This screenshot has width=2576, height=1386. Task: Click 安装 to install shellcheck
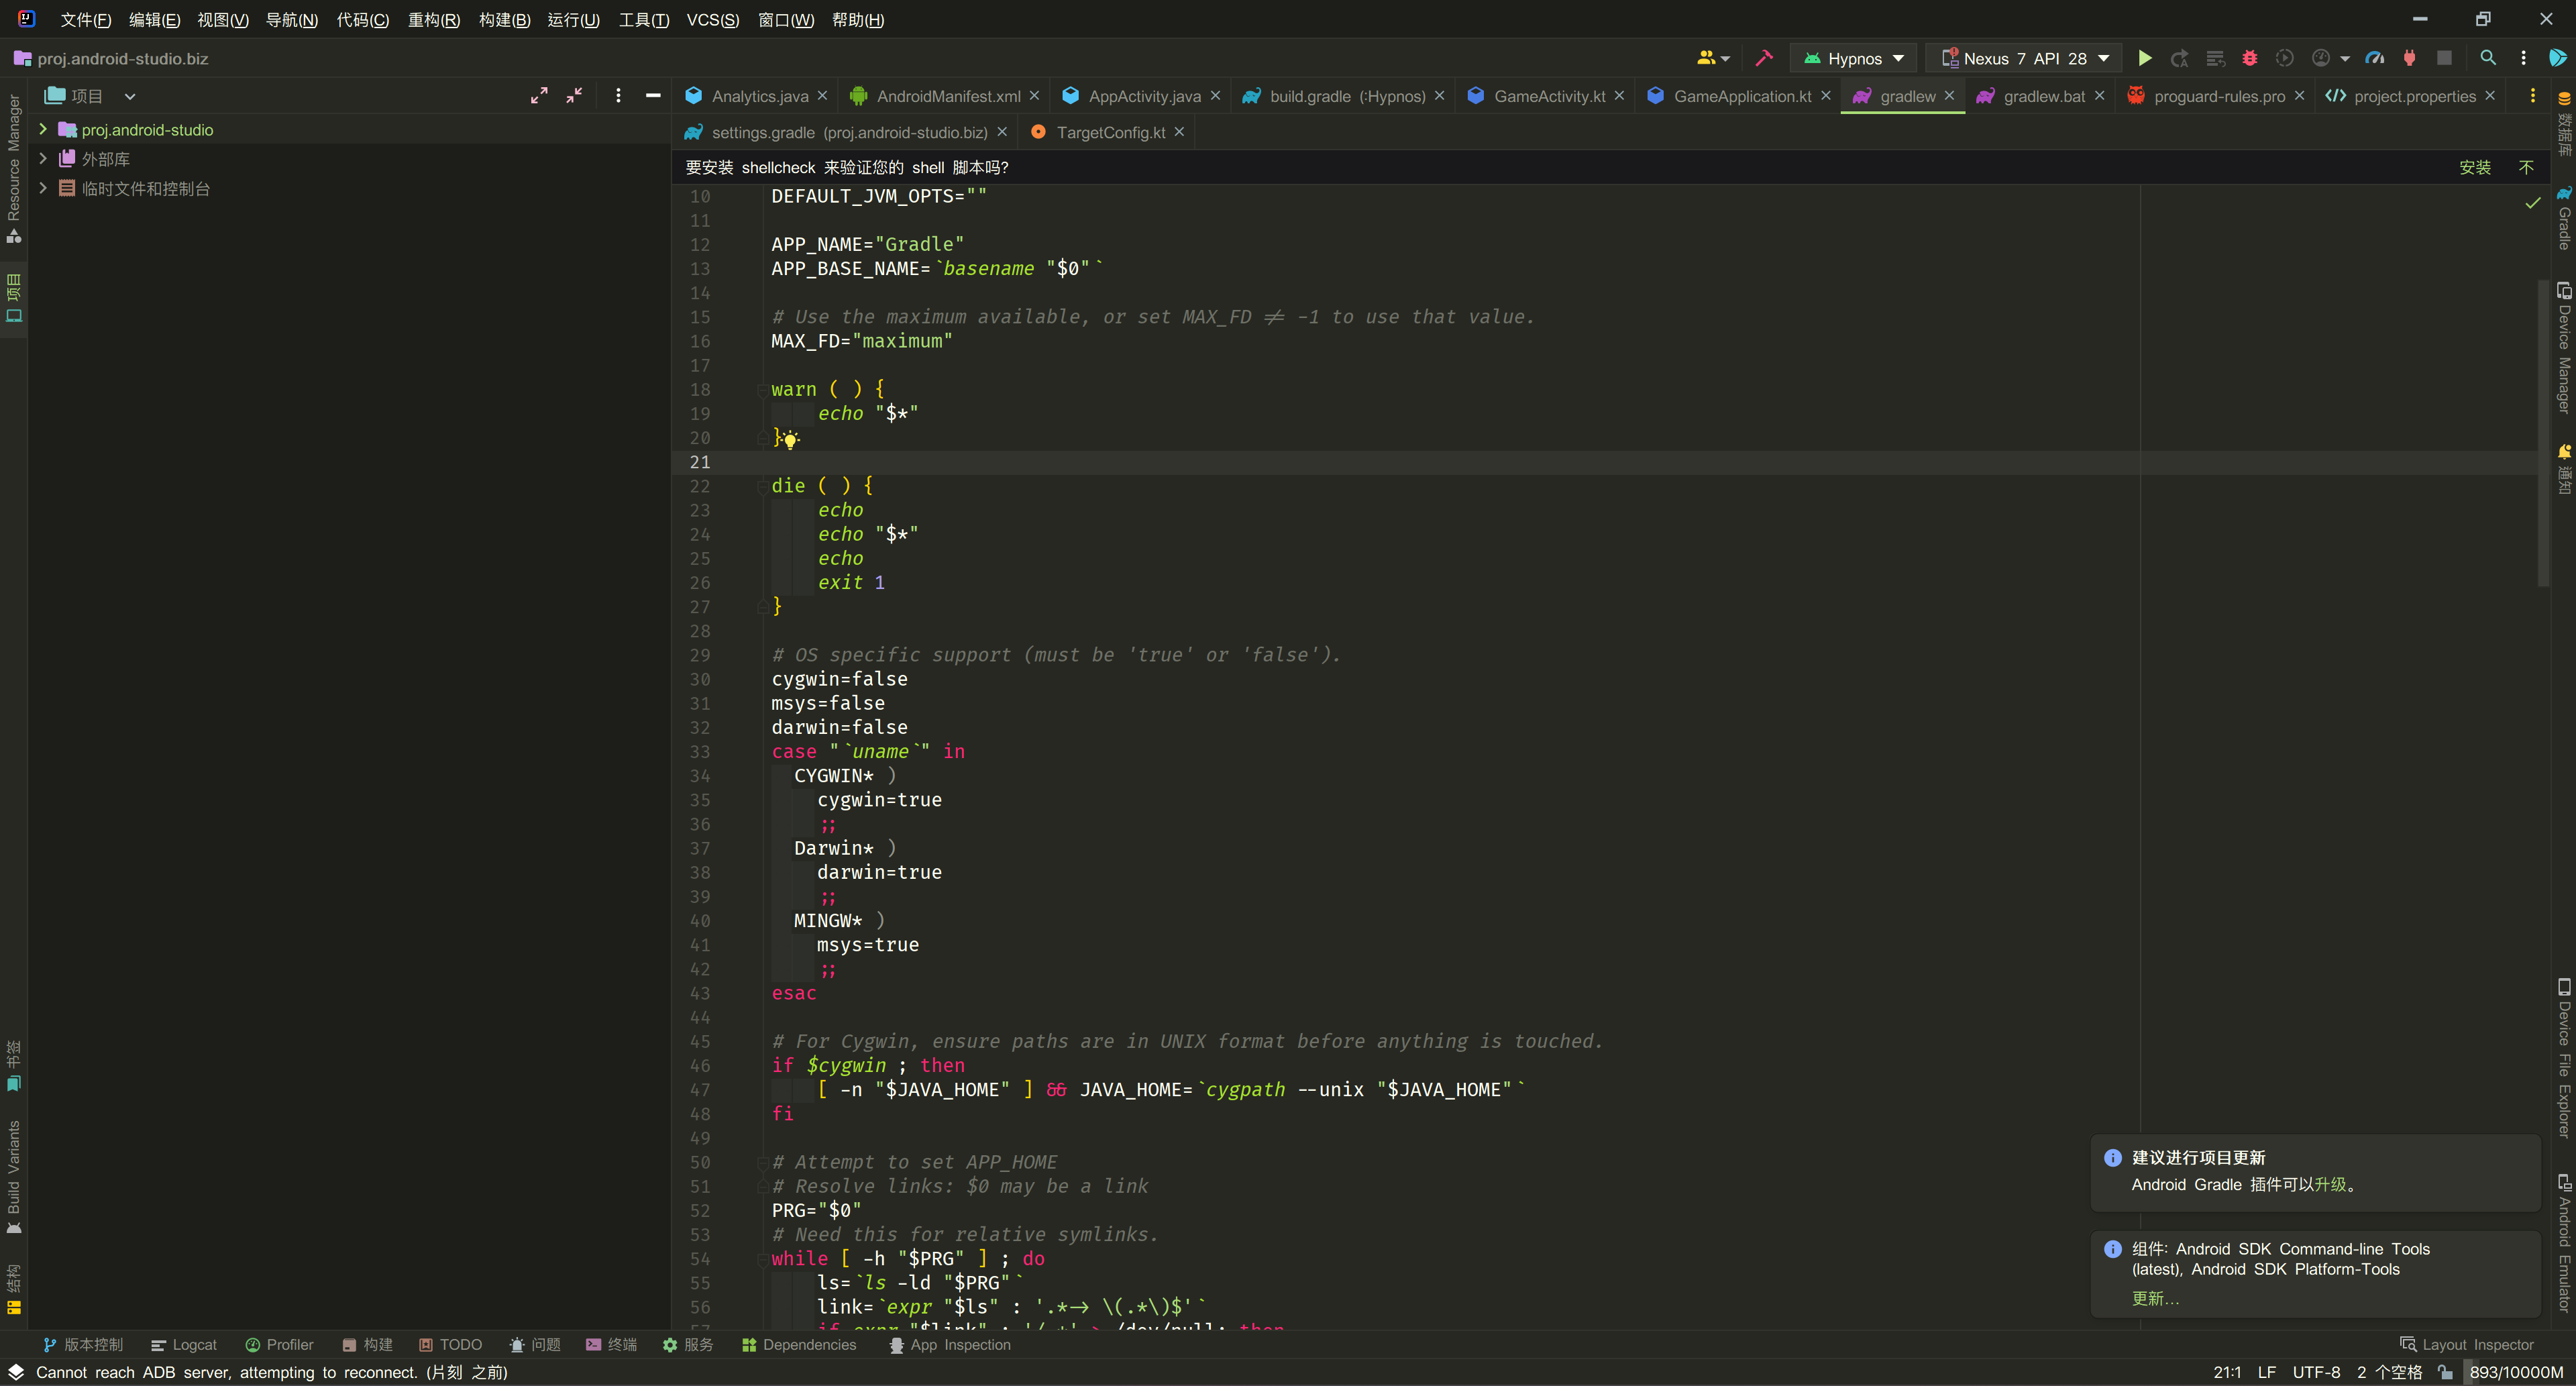pos(2475,167)
